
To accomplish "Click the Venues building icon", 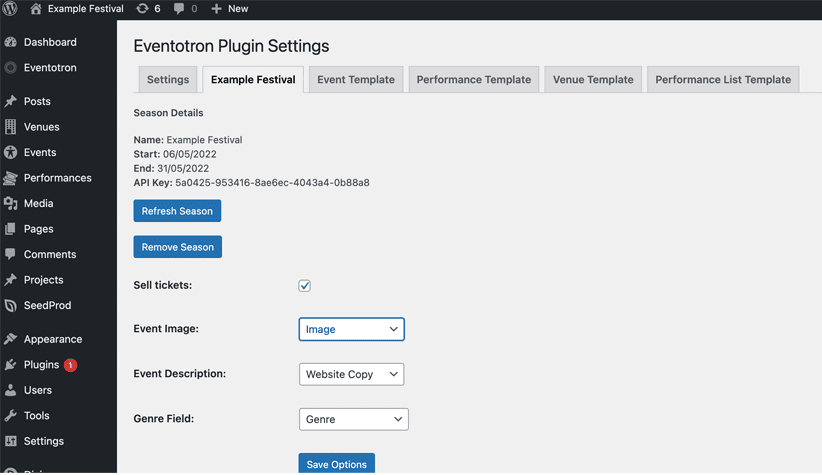I will click(10, 127).
